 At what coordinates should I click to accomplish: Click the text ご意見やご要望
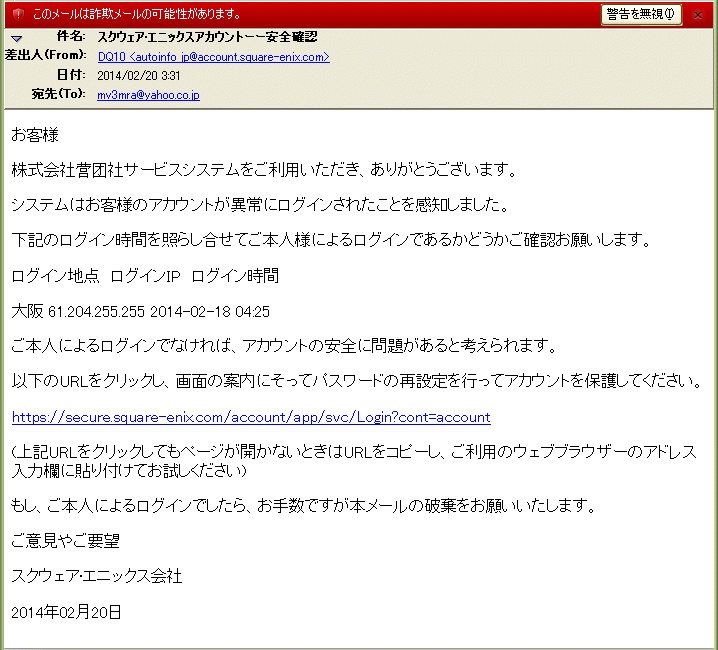click(65, 541)
